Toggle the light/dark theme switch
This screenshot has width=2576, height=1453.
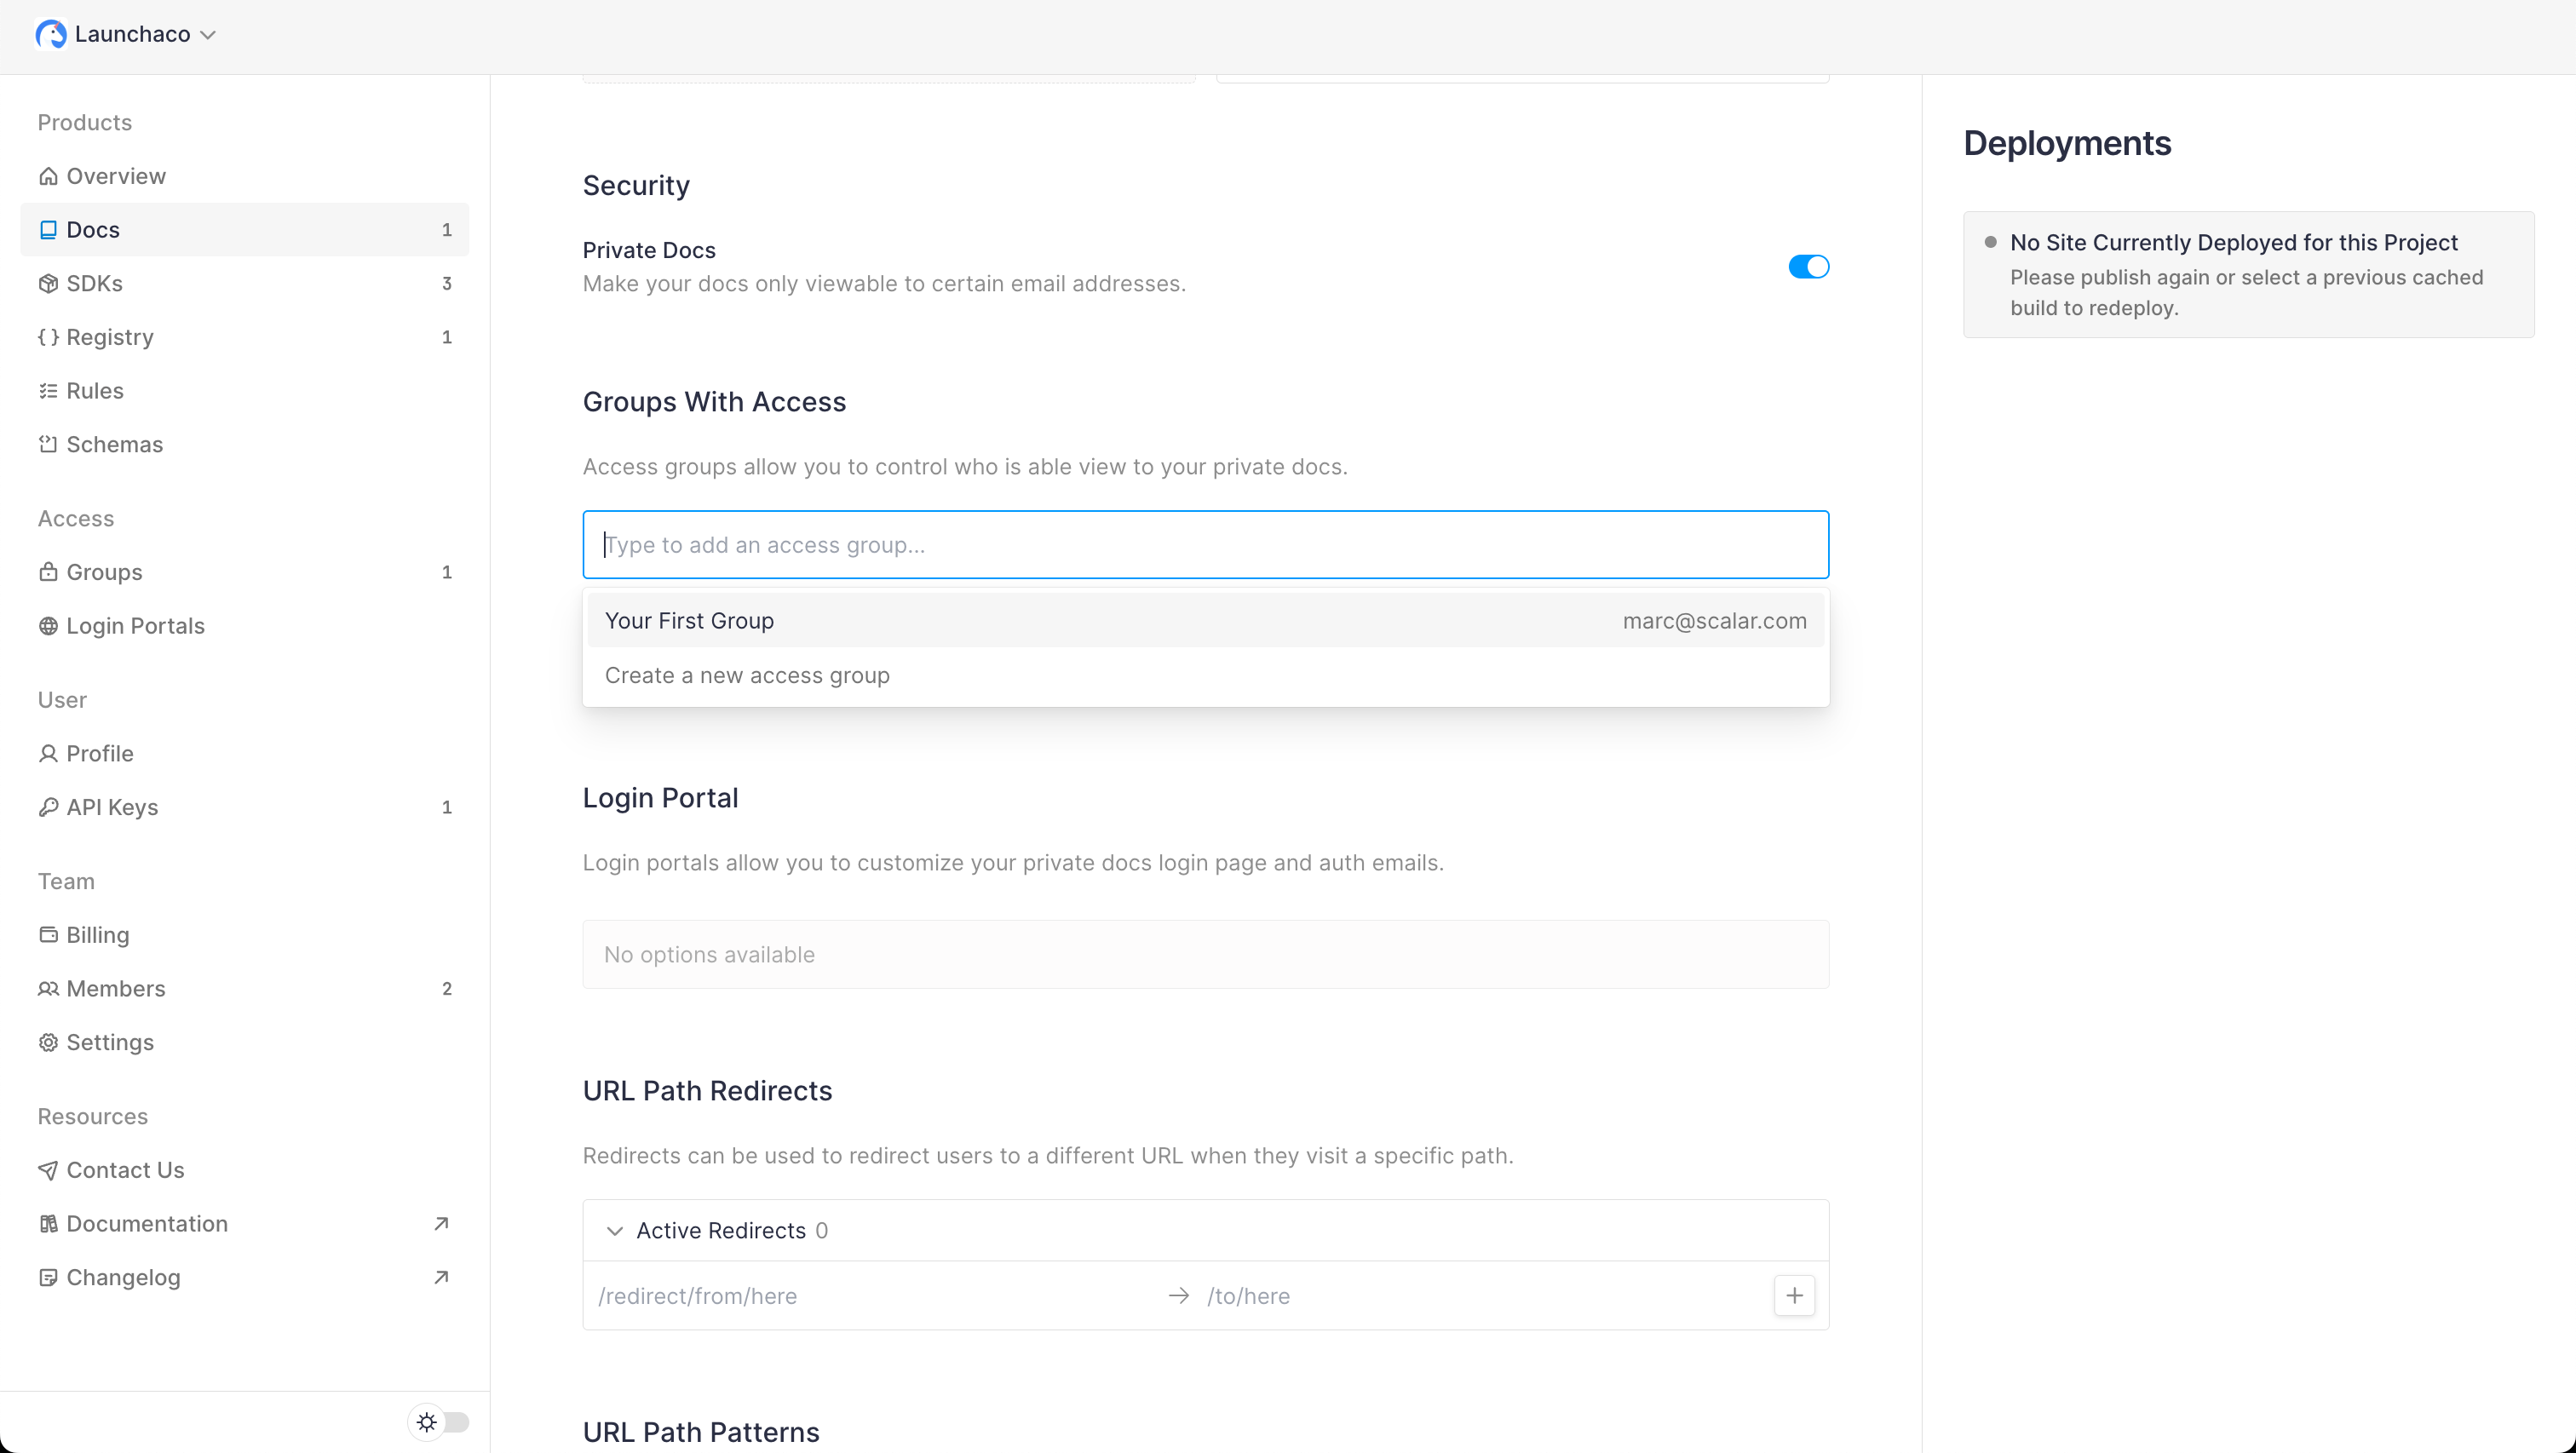point(439,1422)
